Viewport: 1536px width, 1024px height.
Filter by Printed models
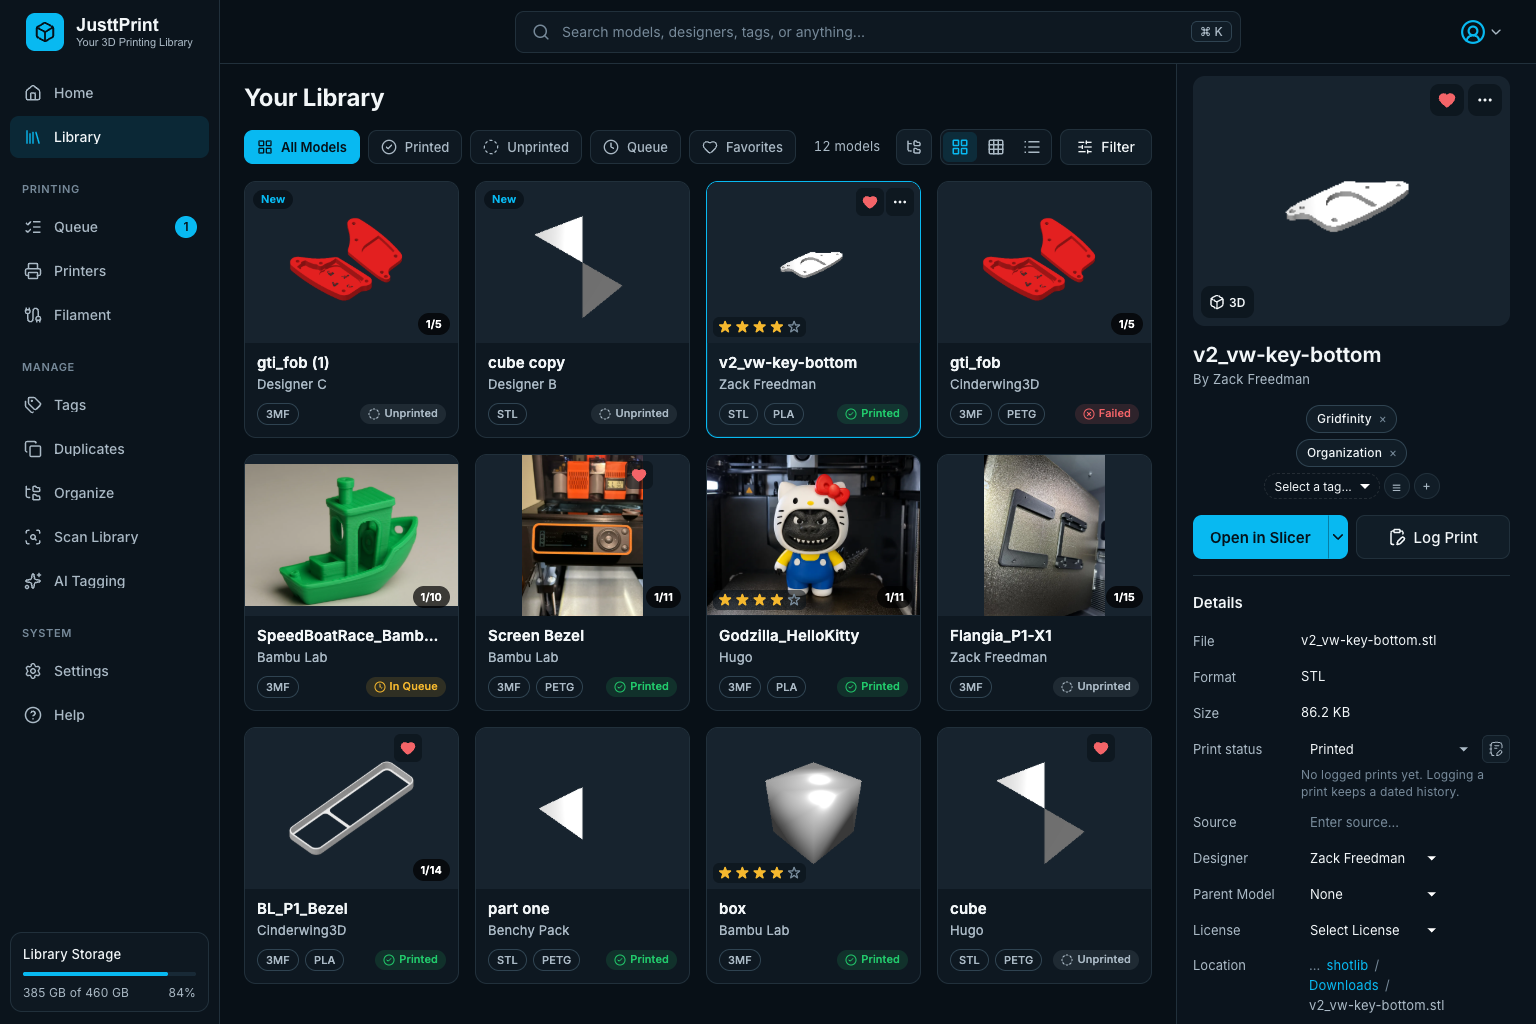(x=415, y=147)
